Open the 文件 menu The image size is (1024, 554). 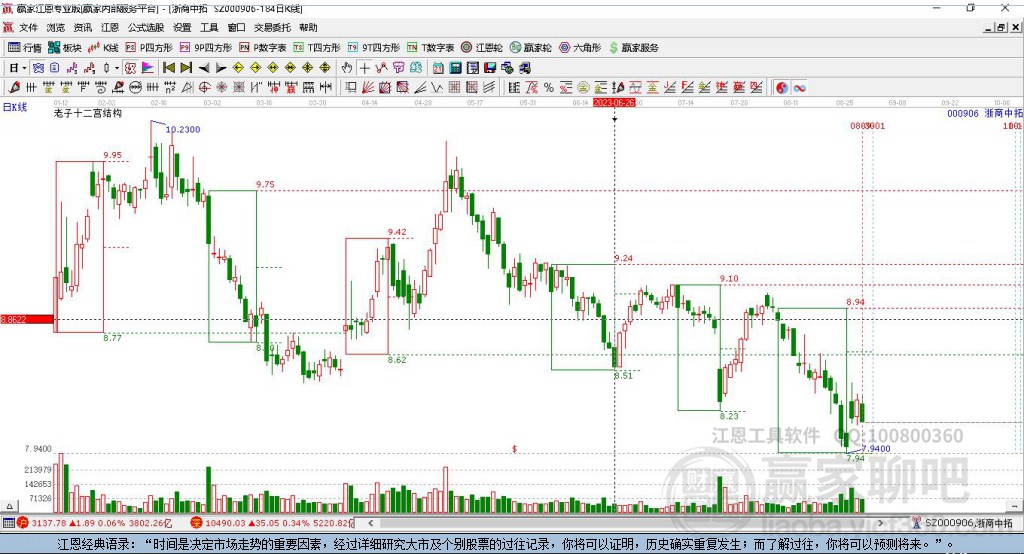pos(28,27)
